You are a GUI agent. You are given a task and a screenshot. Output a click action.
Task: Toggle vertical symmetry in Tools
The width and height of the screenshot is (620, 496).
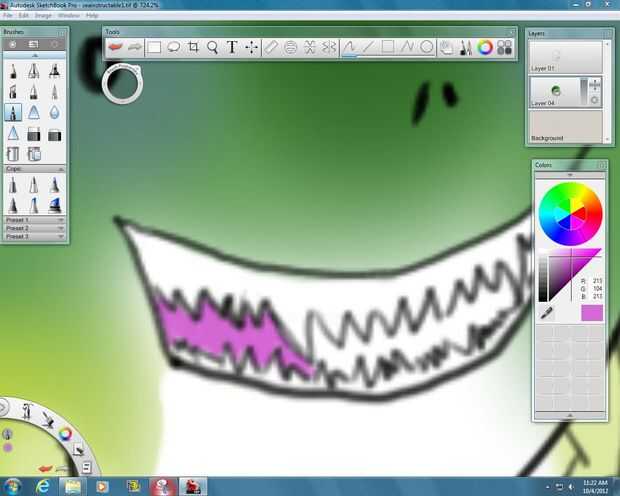[329, 47]
